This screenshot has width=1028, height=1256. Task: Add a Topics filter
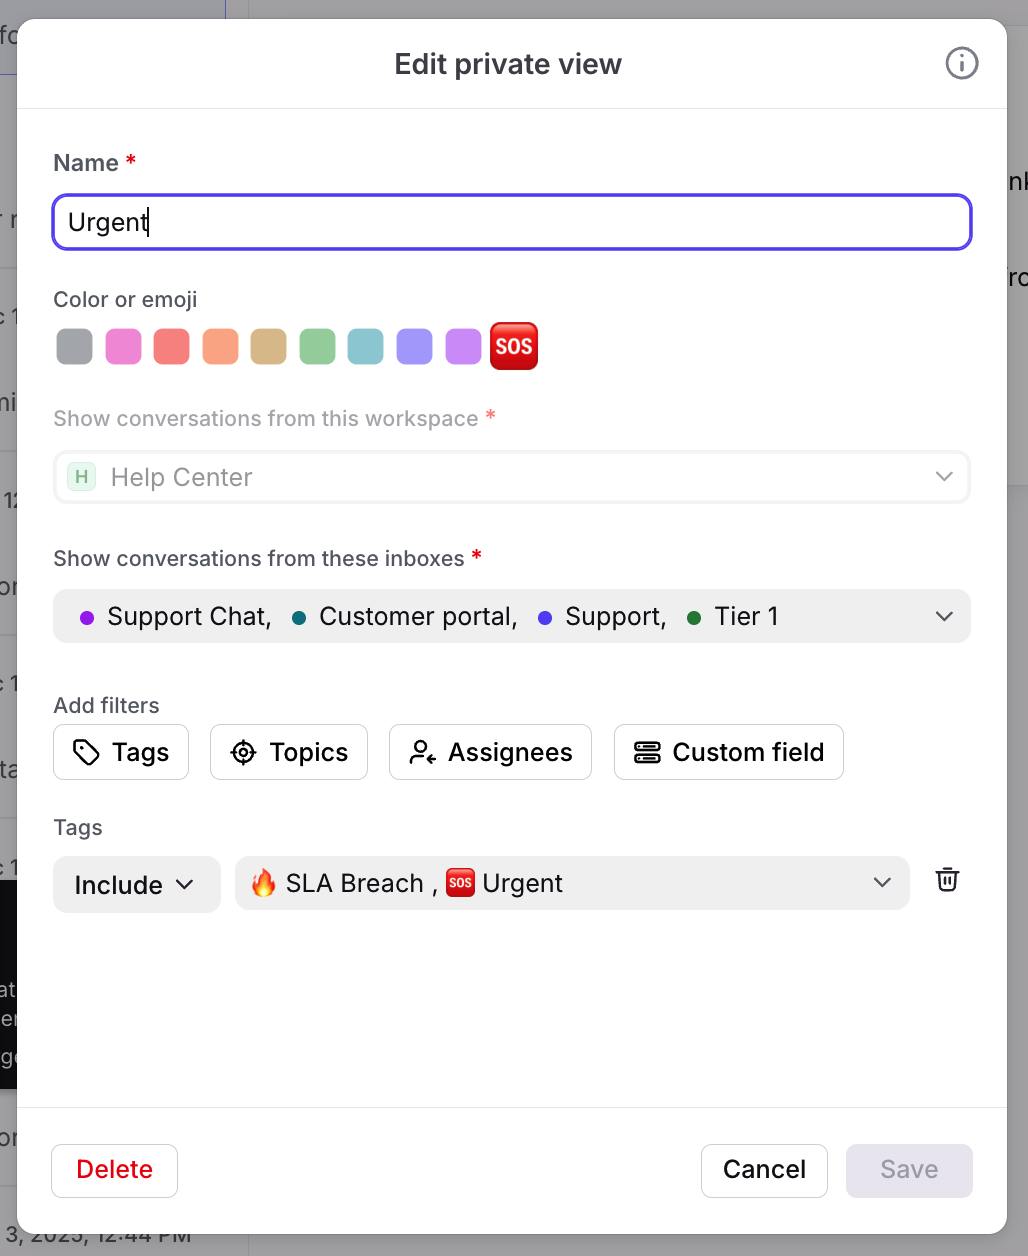pyautogui.click(x=289, y=752)
